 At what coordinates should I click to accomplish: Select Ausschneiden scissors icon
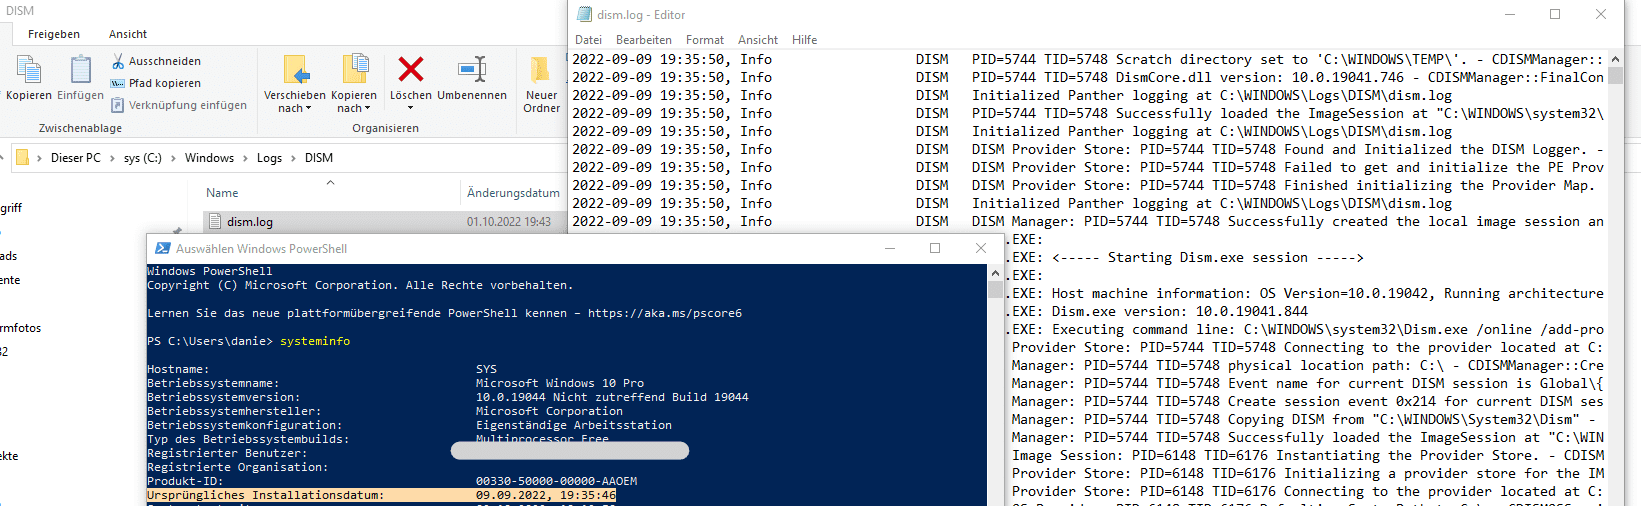pyautogui.click(x=118, y=61)
